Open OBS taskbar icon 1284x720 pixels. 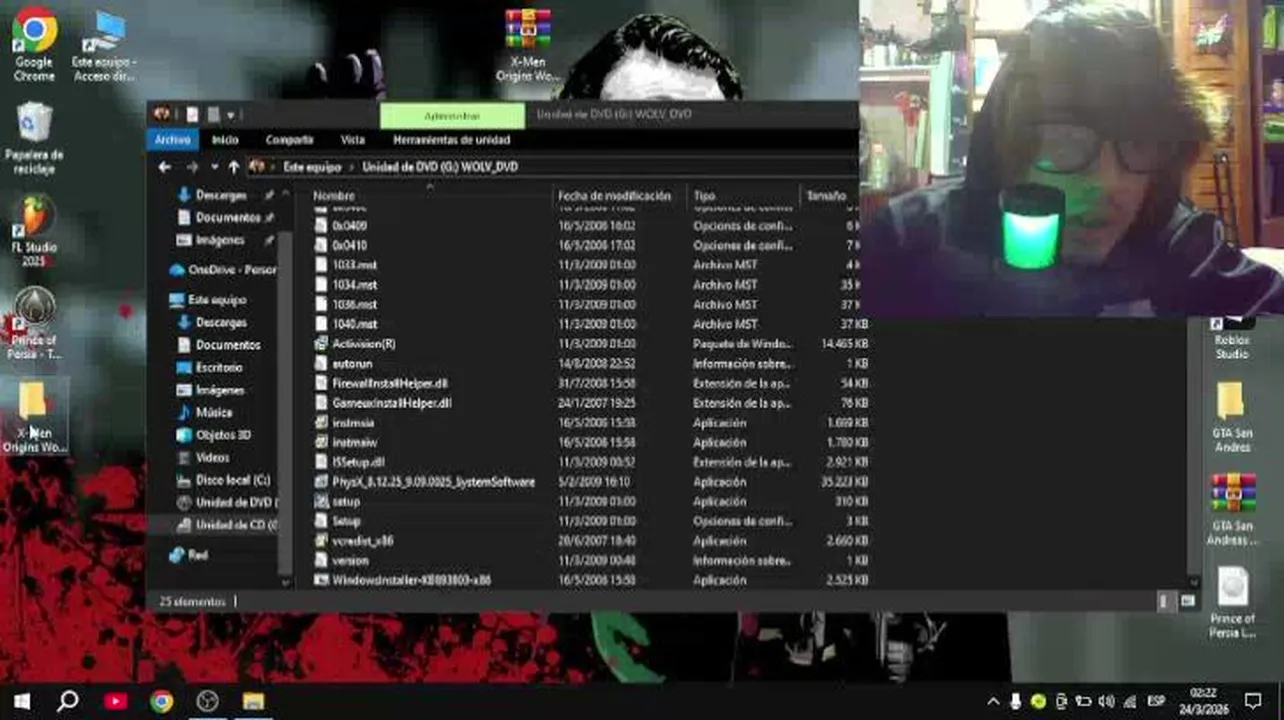pos(207,701)
